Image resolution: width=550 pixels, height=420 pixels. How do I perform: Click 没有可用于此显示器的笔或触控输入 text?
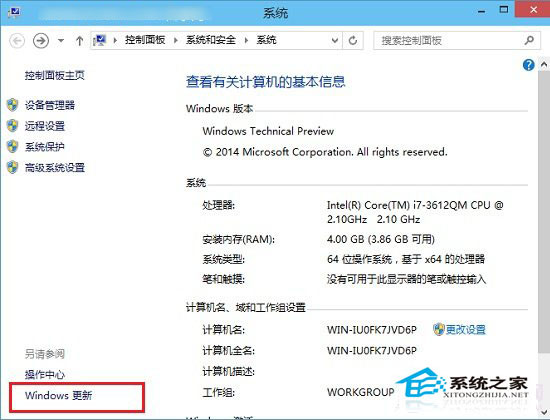coord(407,279)
